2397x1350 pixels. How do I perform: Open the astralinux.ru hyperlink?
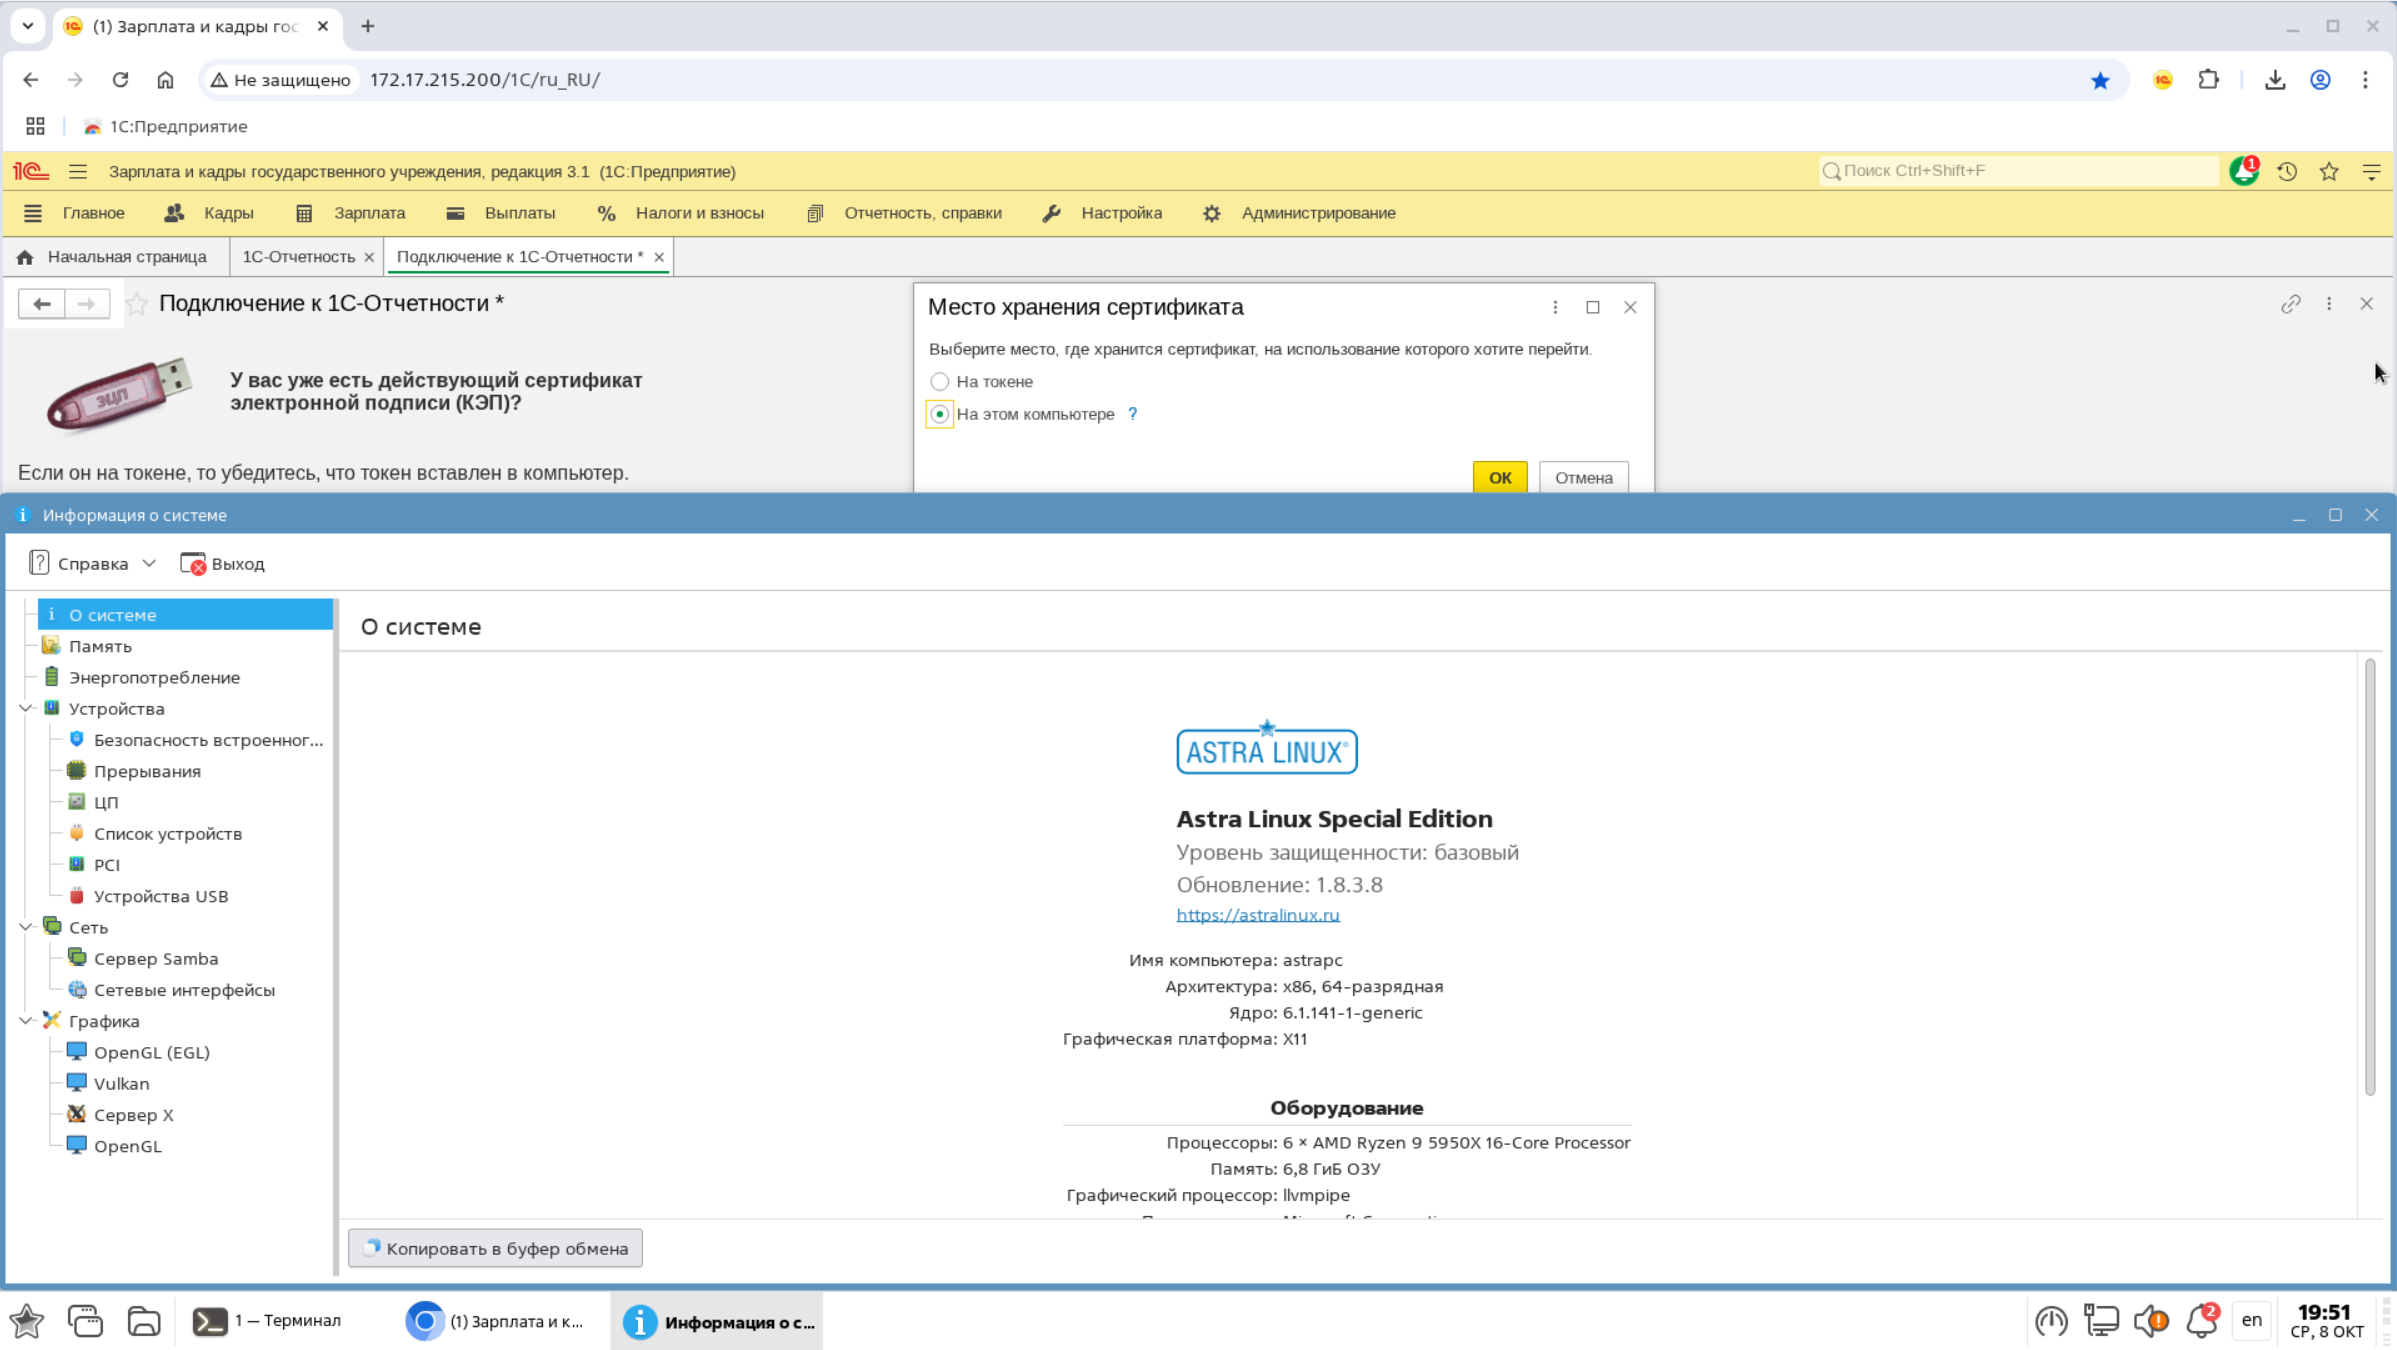pyautogui.click(x=1257, y=915)
